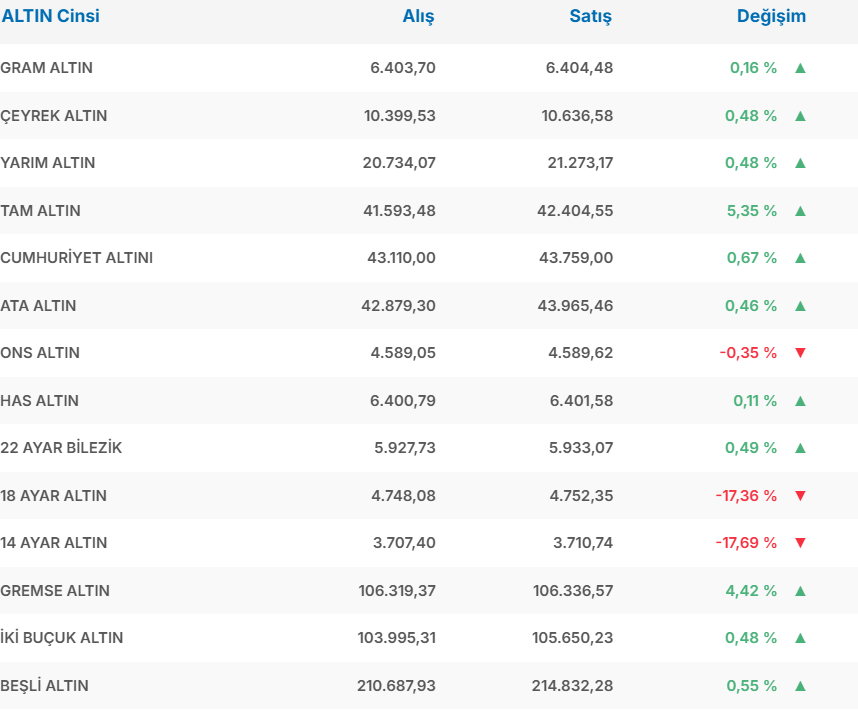Click the green up arrow for TAM ALTIN
Screen dimensions: 858x715
[800, 211]
